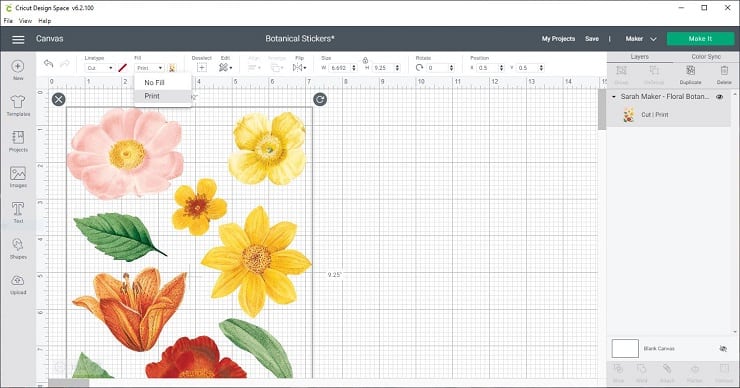Open the Shapes tool
This screenshot has height=388, width=740.
(18, 248)
